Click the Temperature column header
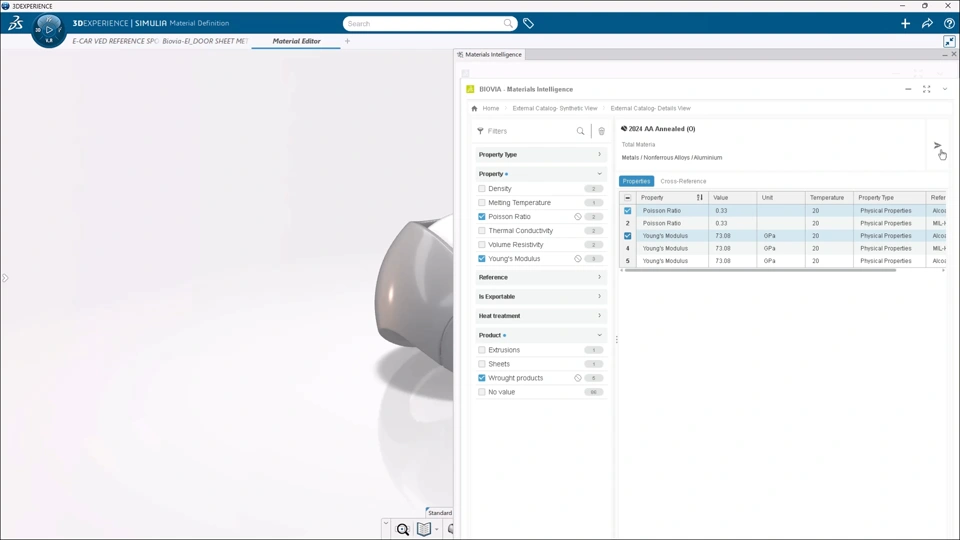This screenshot has height=540, width=960. (x=829, y=198)
